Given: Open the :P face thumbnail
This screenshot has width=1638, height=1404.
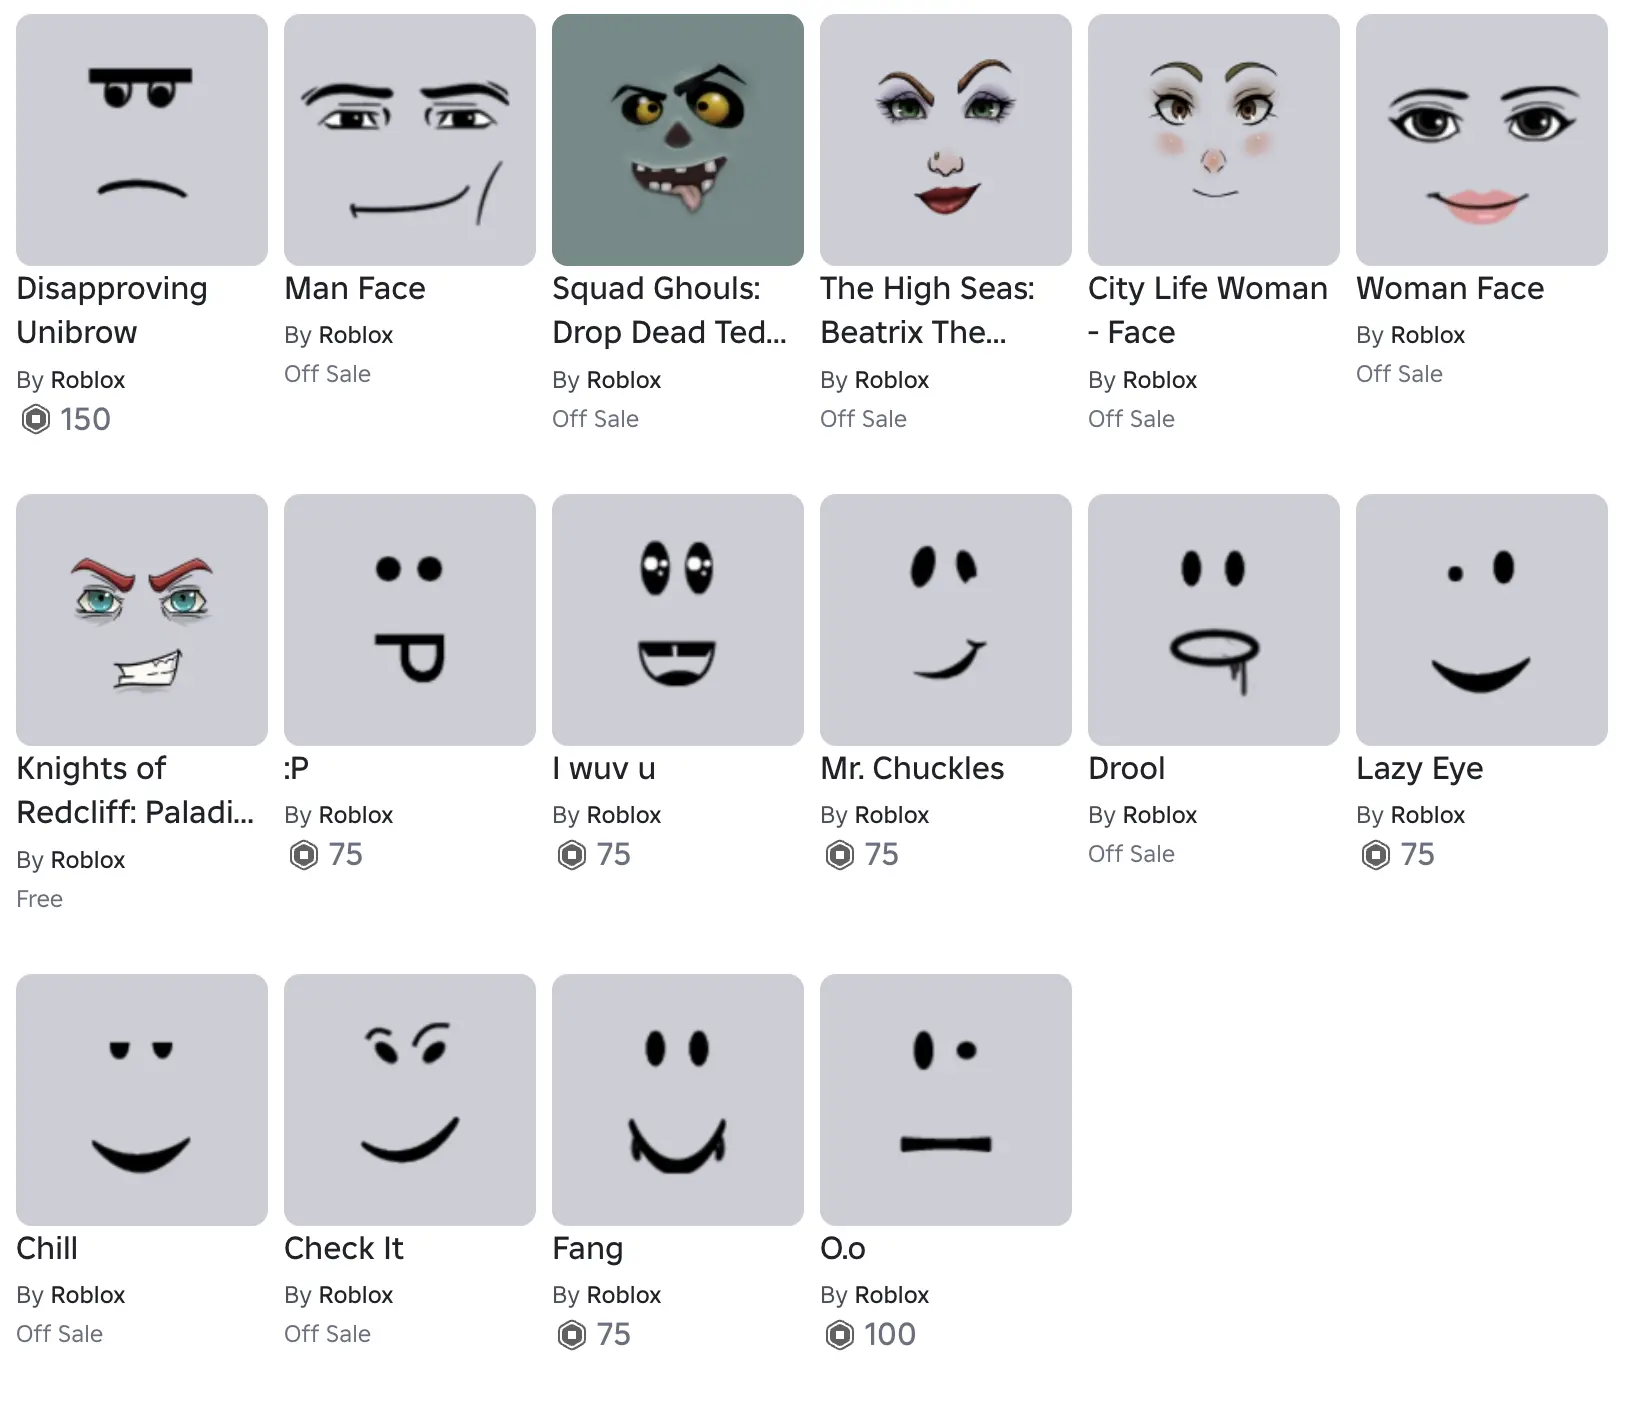Looking at the screenshot, I should (x=410, y=620).
